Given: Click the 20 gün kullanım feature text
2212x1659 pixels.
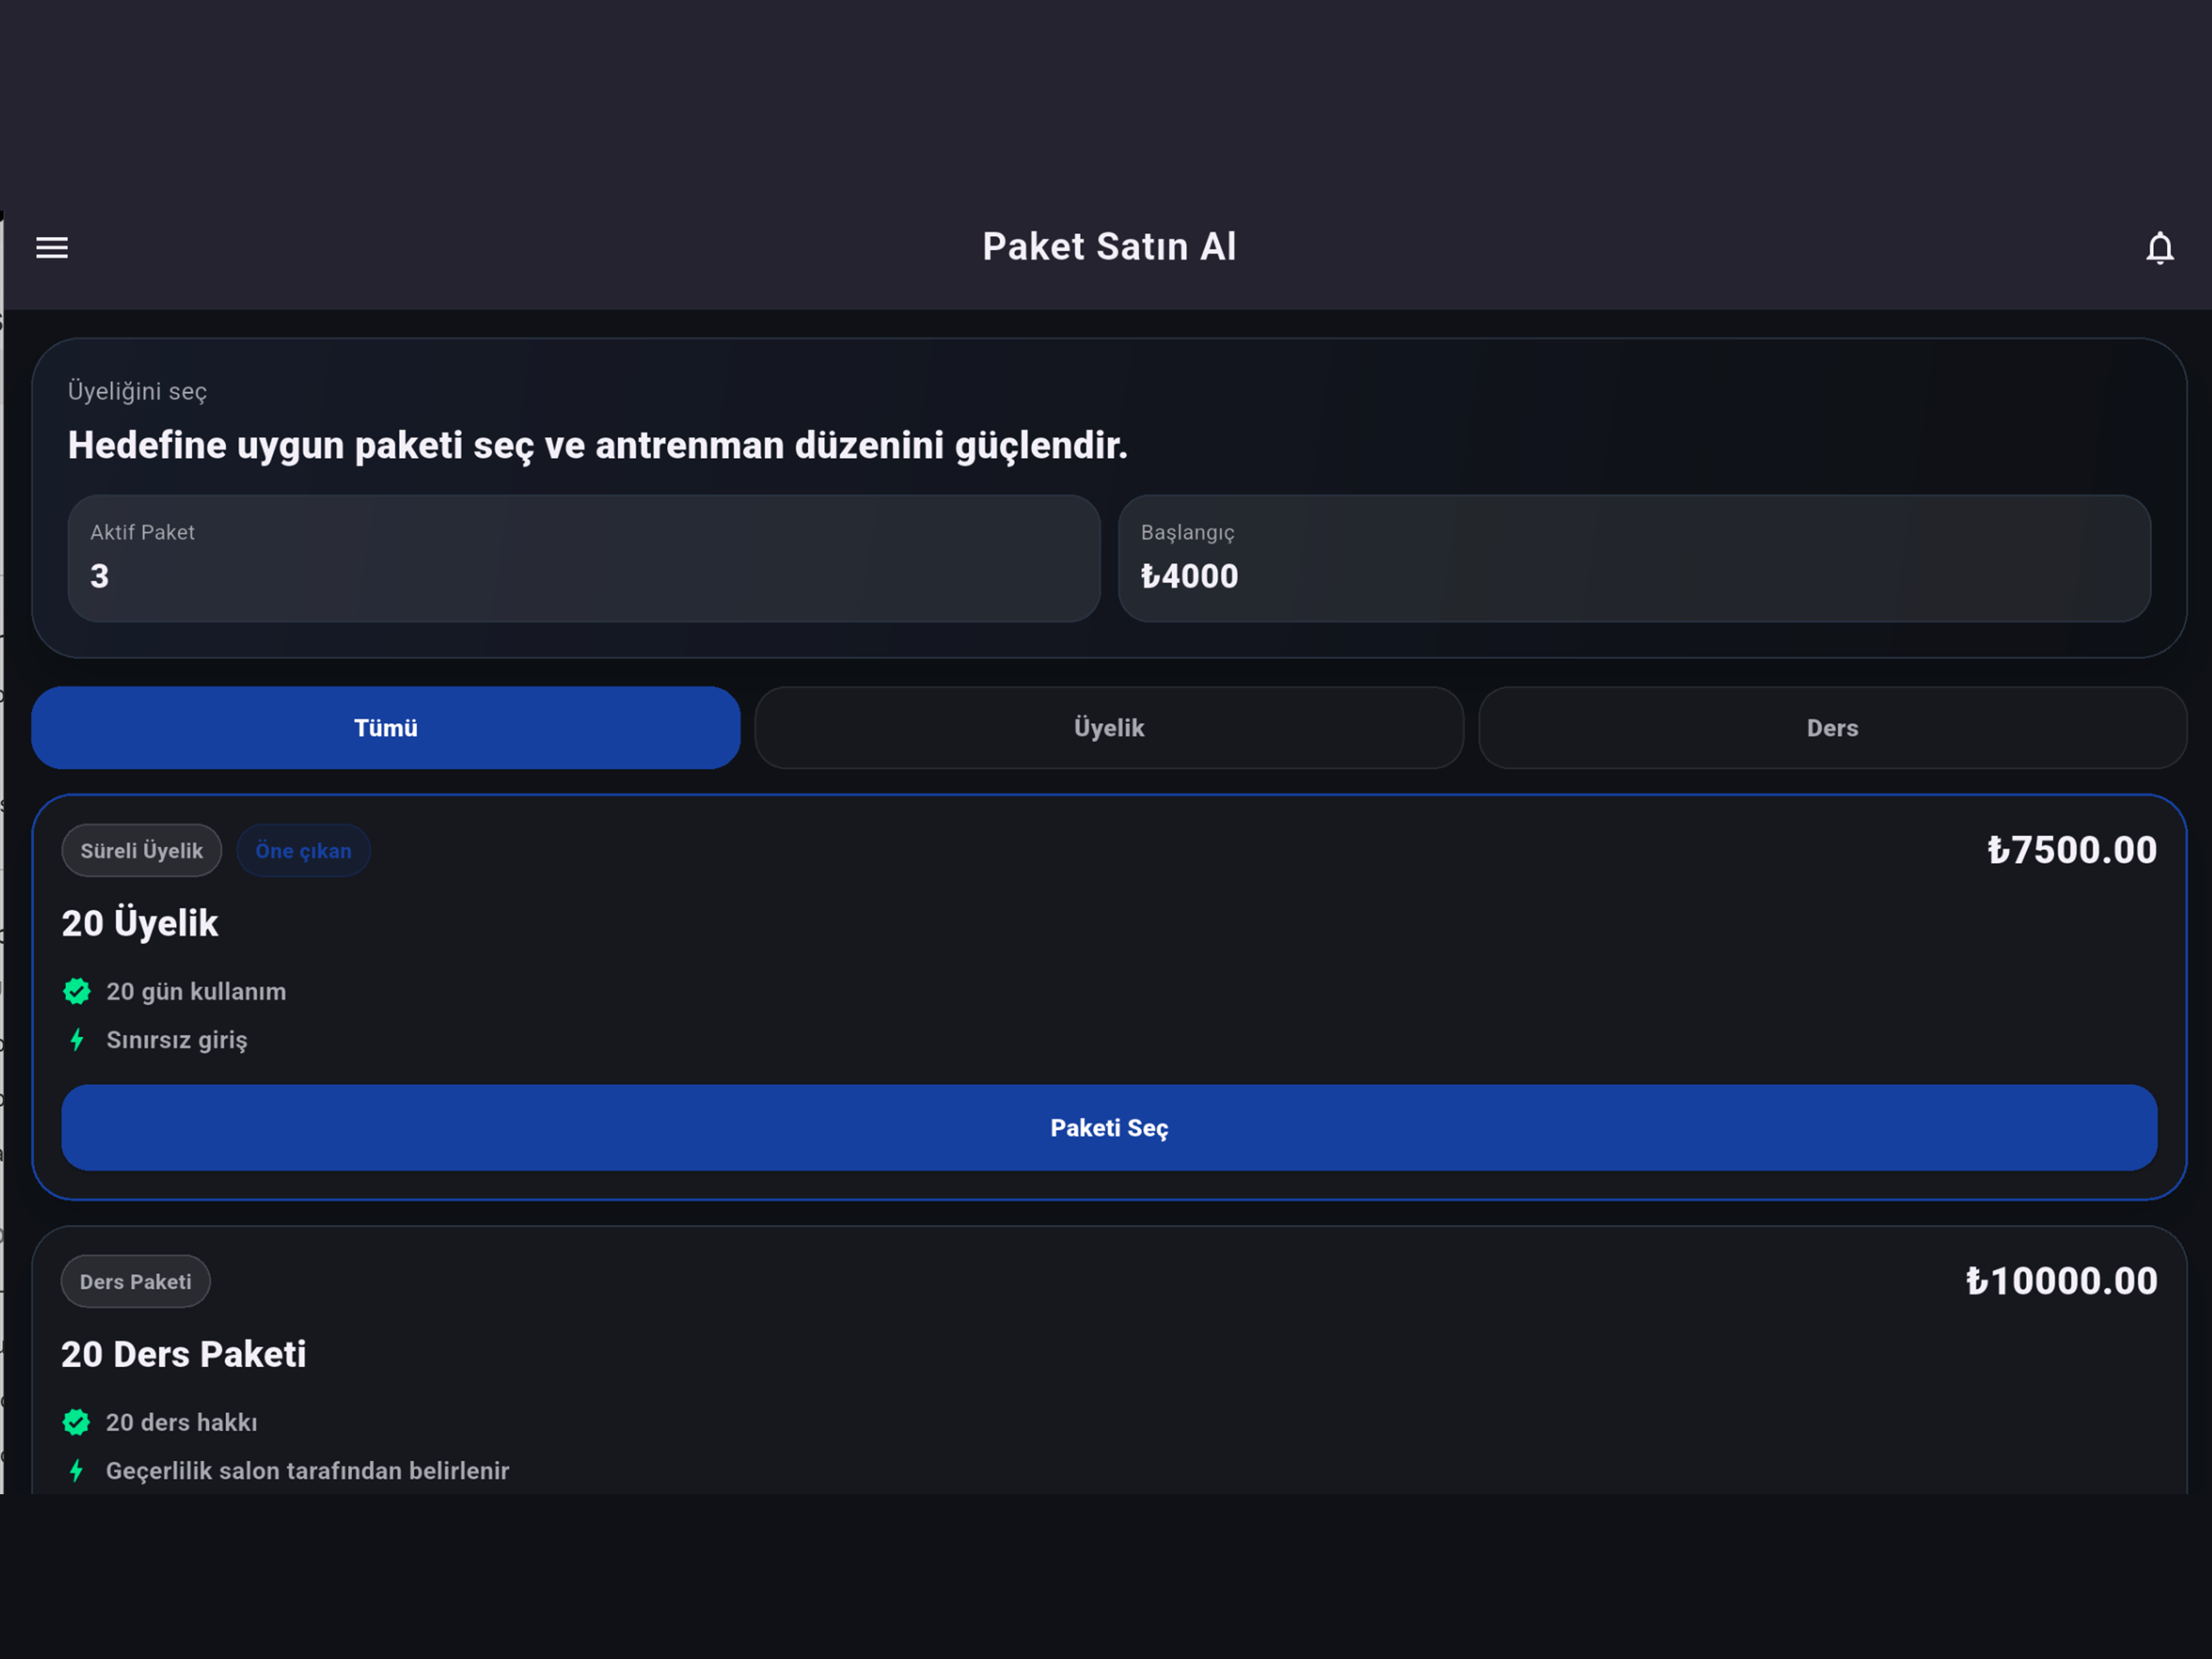Looking at the screenshot, I should [196, 991].
